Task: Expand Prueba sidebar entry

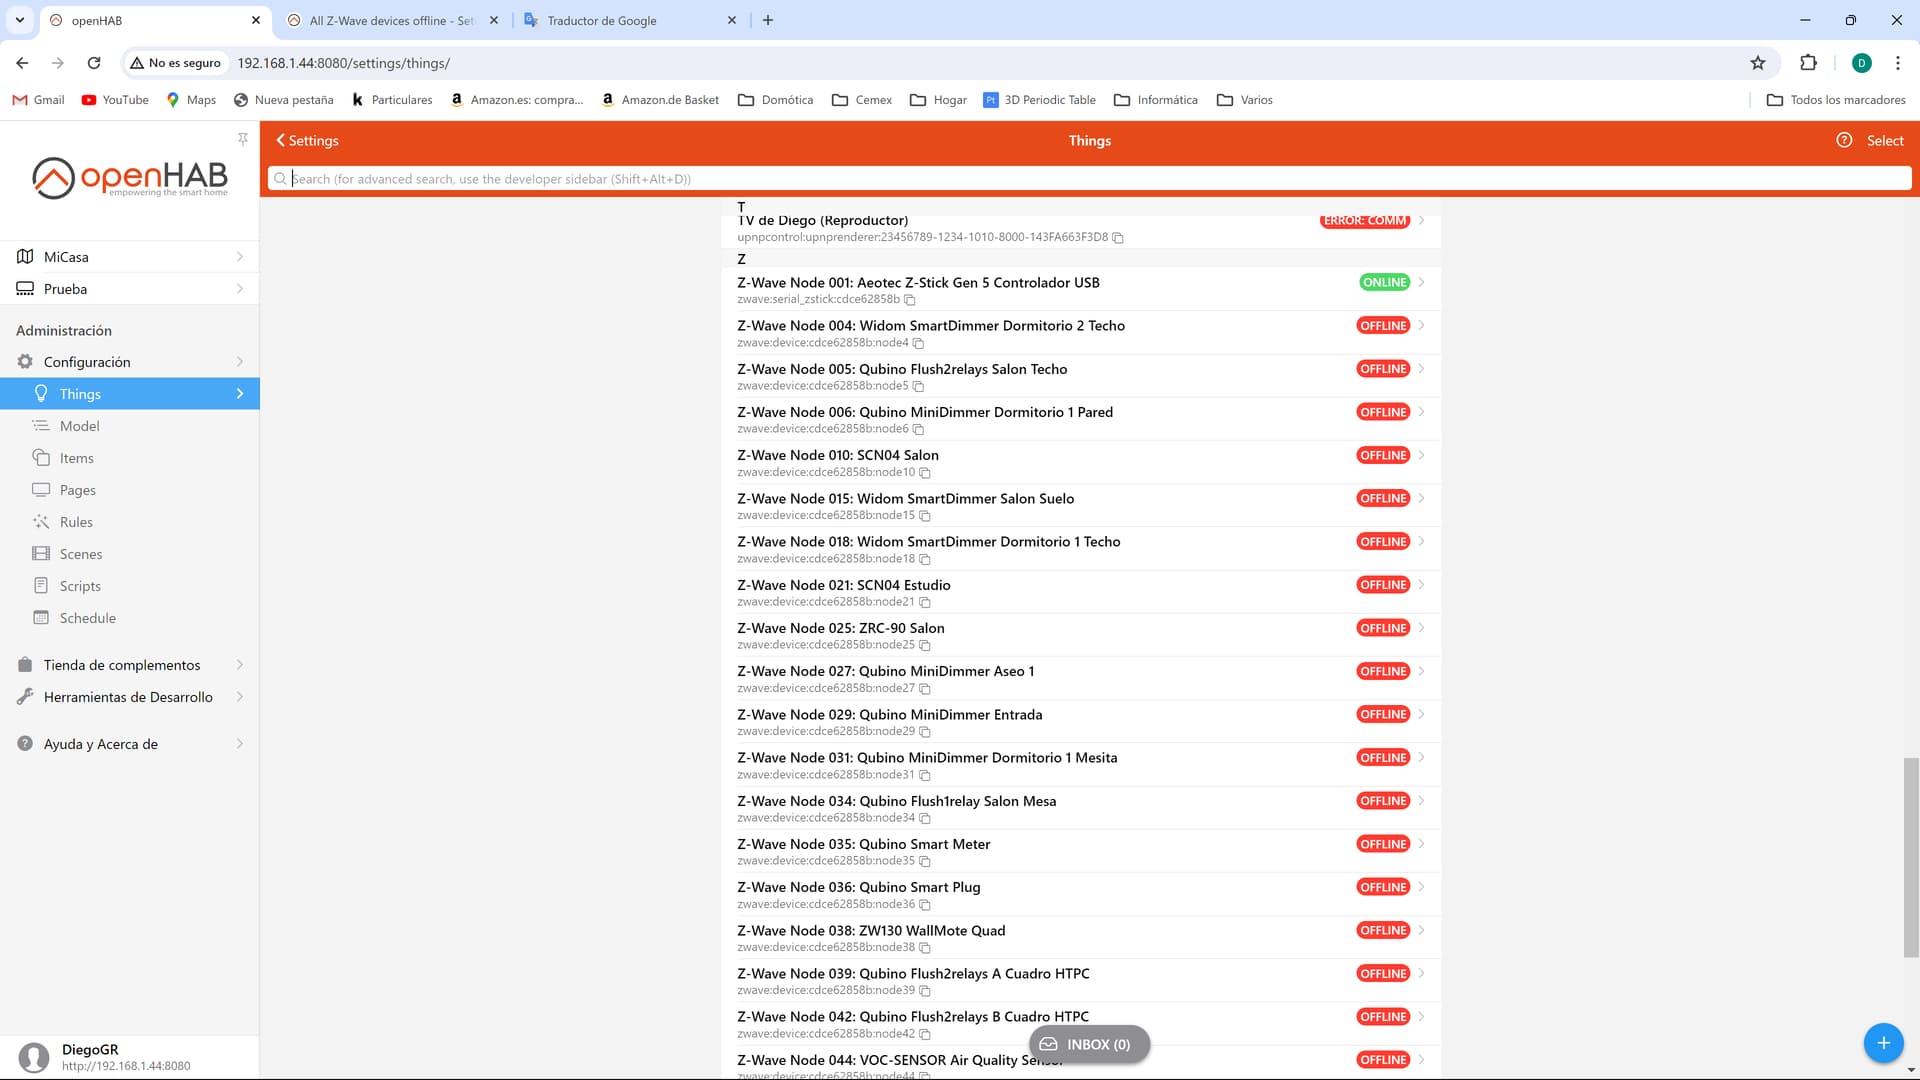Action: 130,289
